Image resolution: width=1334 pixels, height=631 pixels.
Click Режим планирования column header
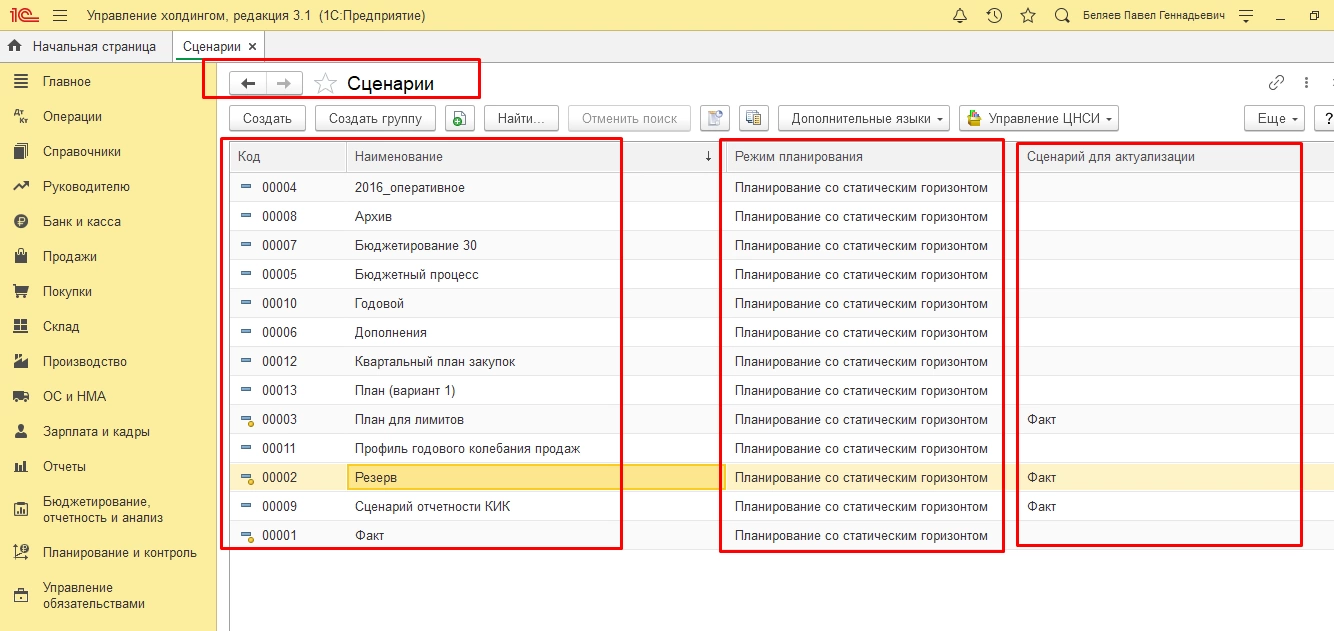pyautogui.click(x=871, y=156)
